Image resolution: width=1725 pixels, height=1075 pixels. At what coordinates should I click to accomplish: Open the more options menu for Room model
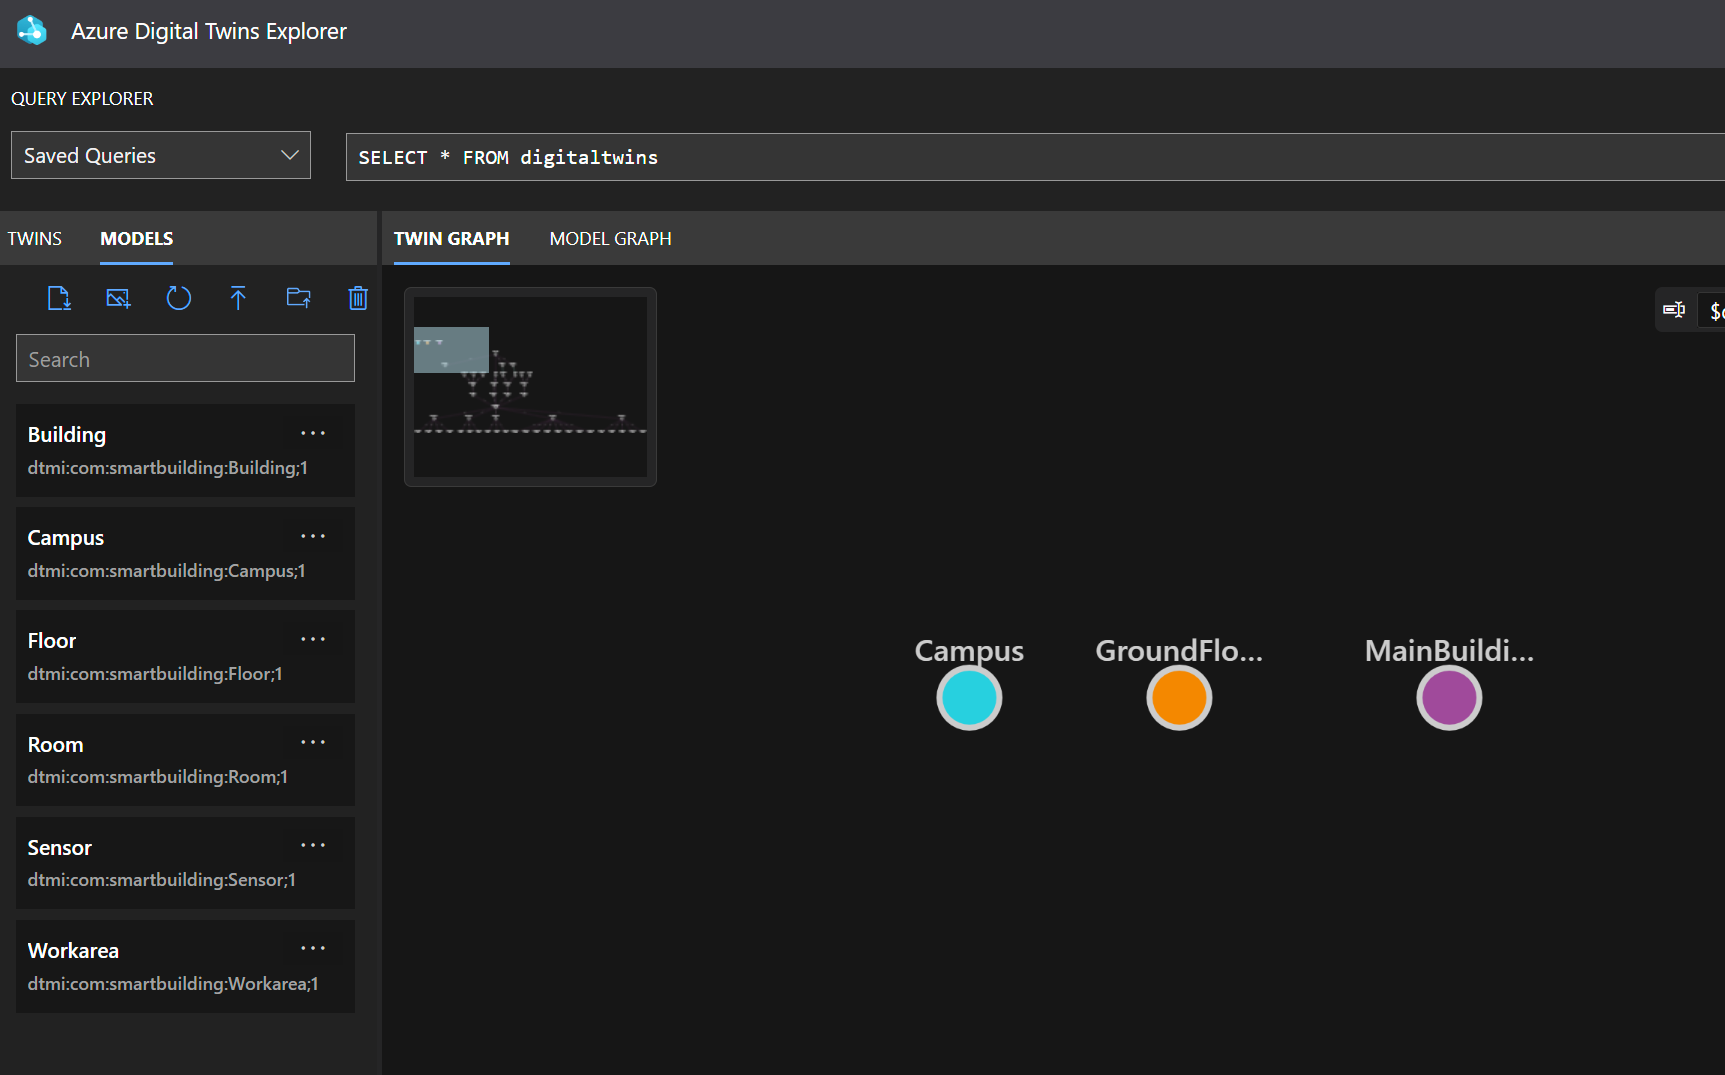[313, 743]
